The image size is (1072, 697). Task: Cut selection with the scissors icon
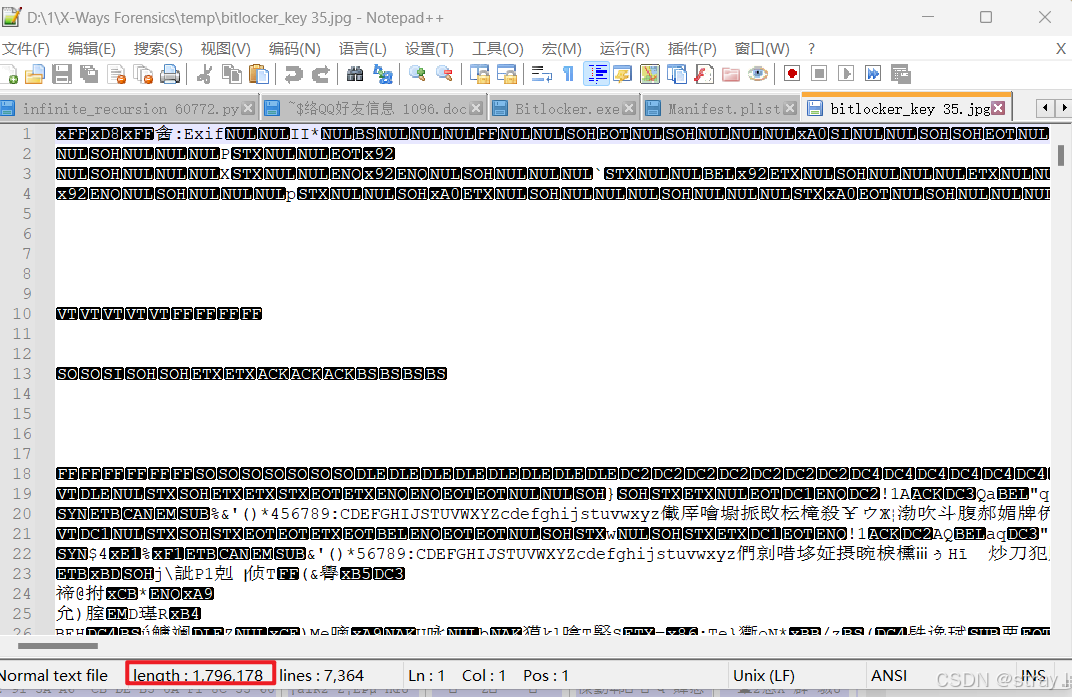(204, 74)
